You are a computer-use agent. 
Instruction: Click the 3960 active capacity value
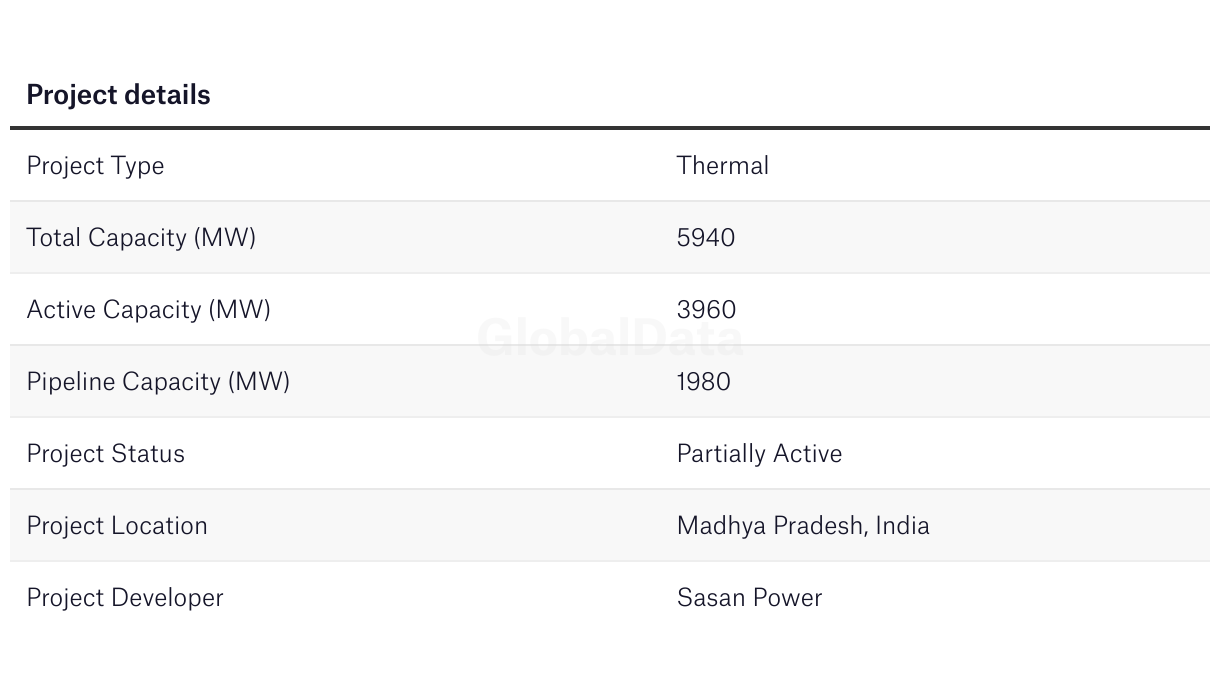[706, 310]
